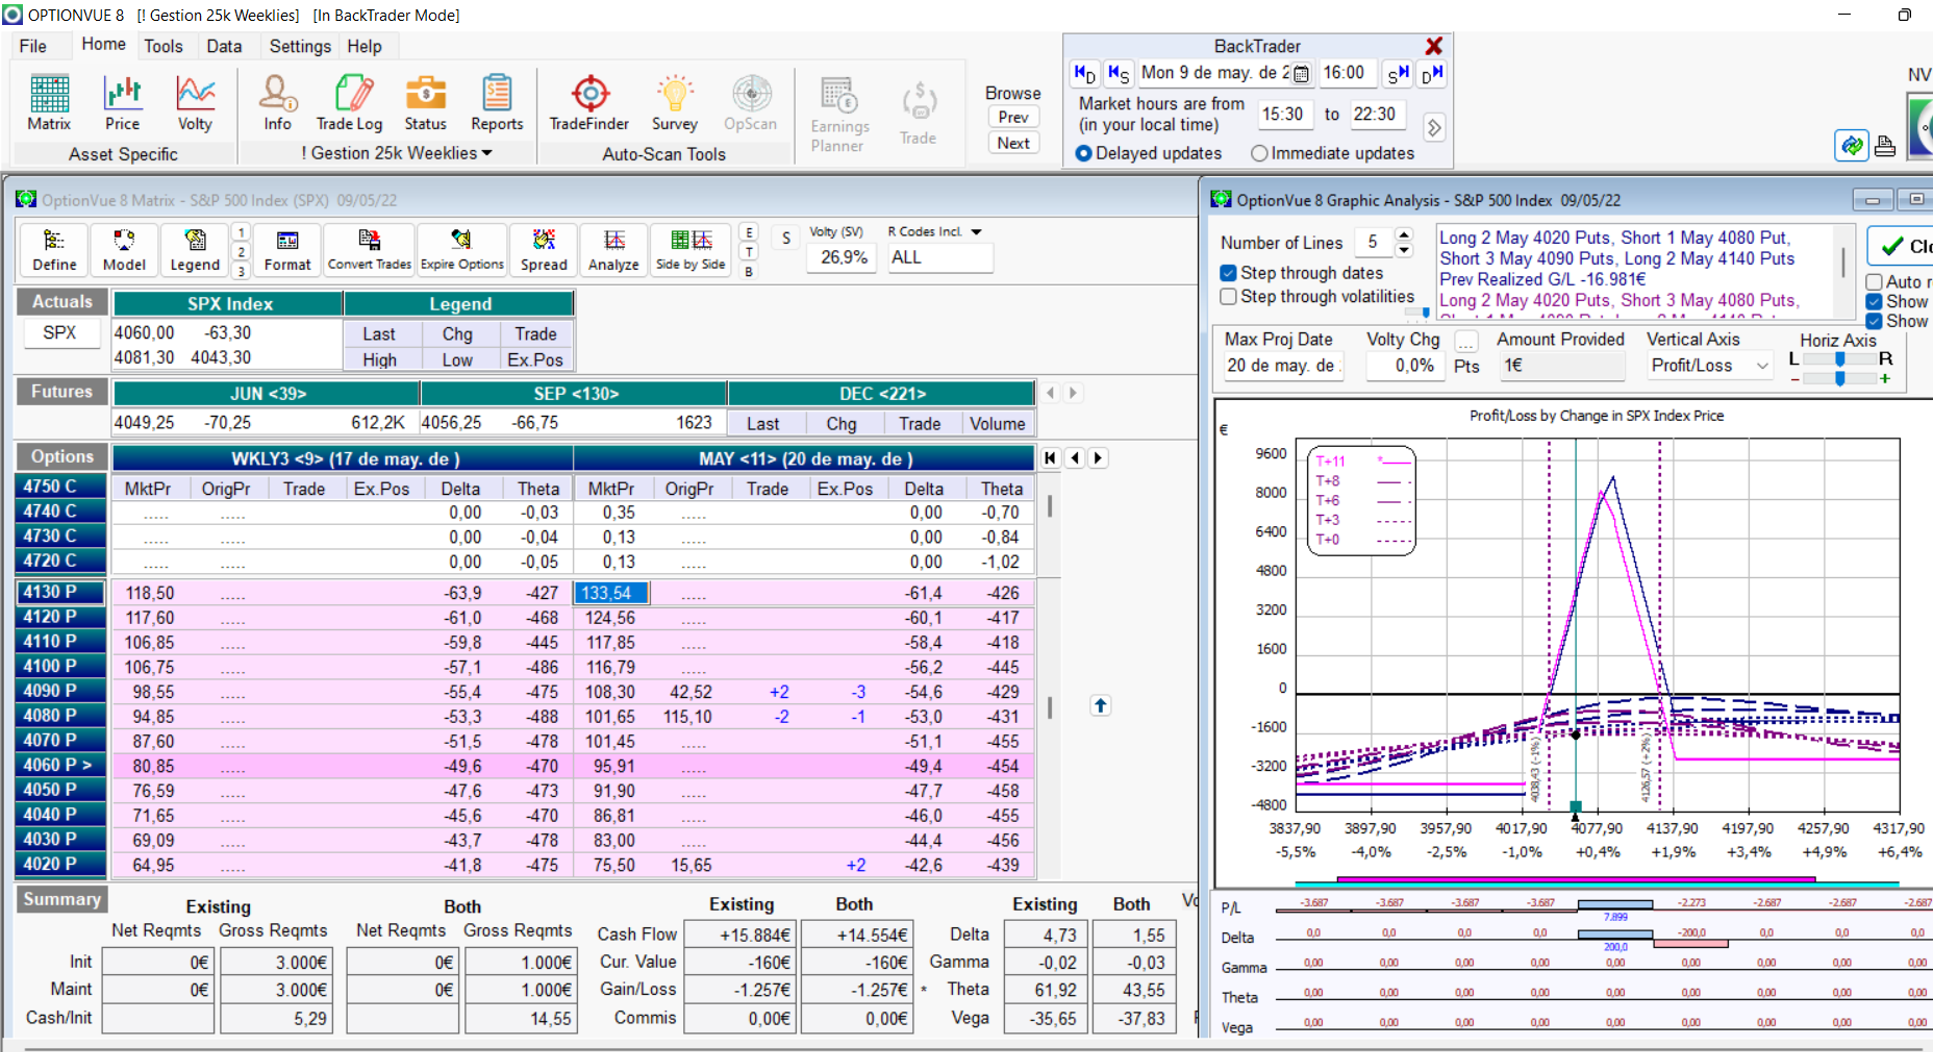
Task: Open the Reports tool
Action: pos(497,103)
